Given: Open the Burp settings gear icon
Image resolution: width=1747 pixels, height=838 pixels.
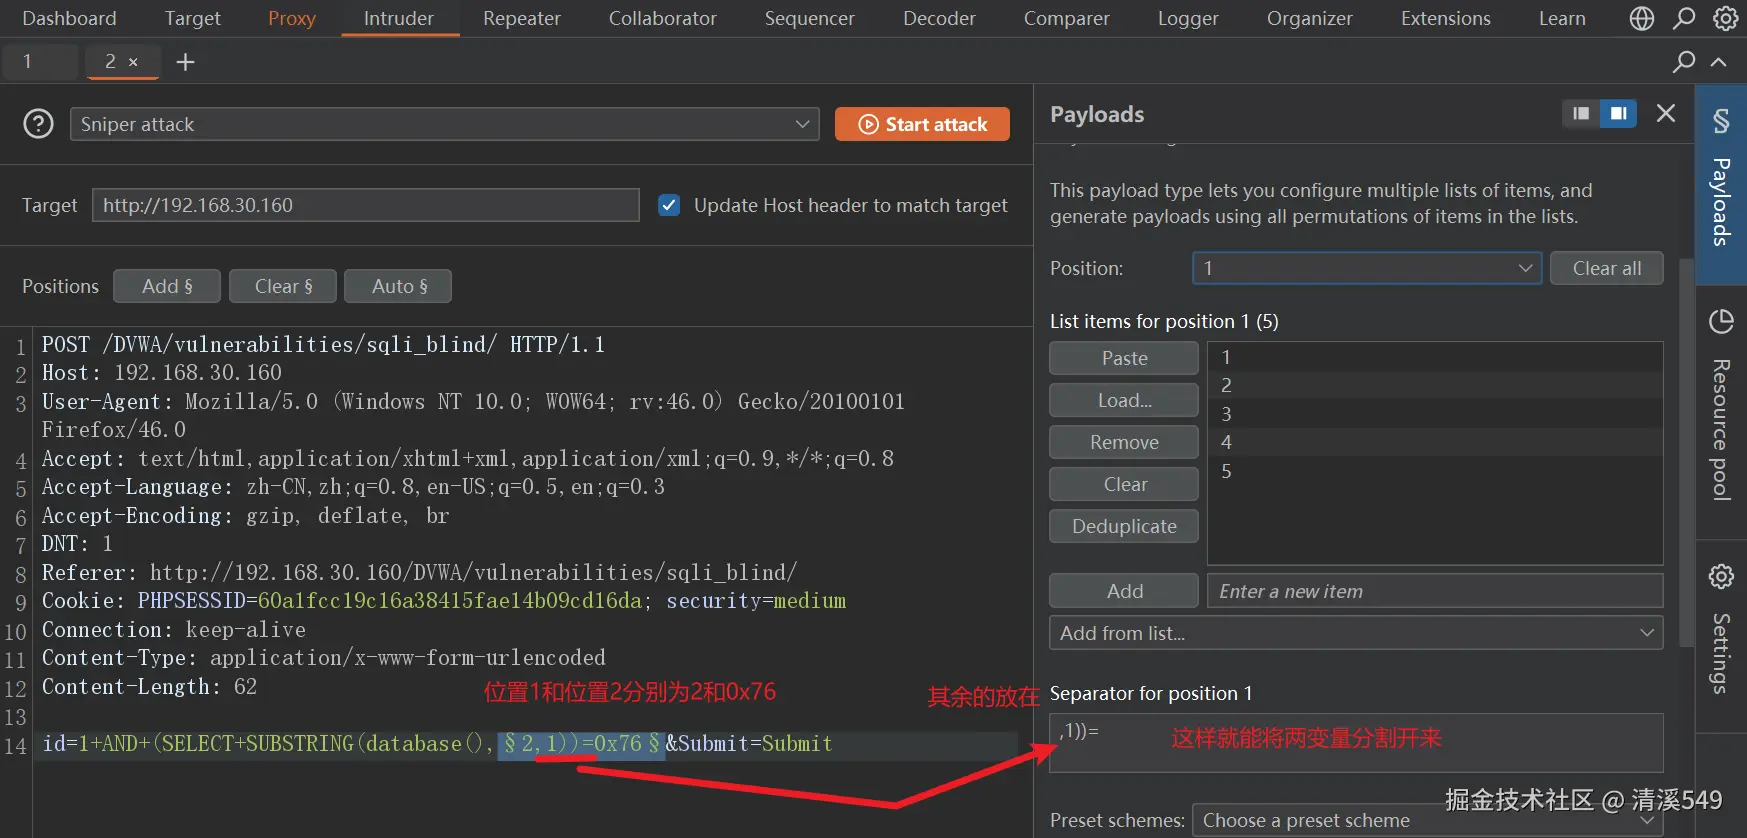Looking at the screenshot, I should click(x=1725, y=18).
